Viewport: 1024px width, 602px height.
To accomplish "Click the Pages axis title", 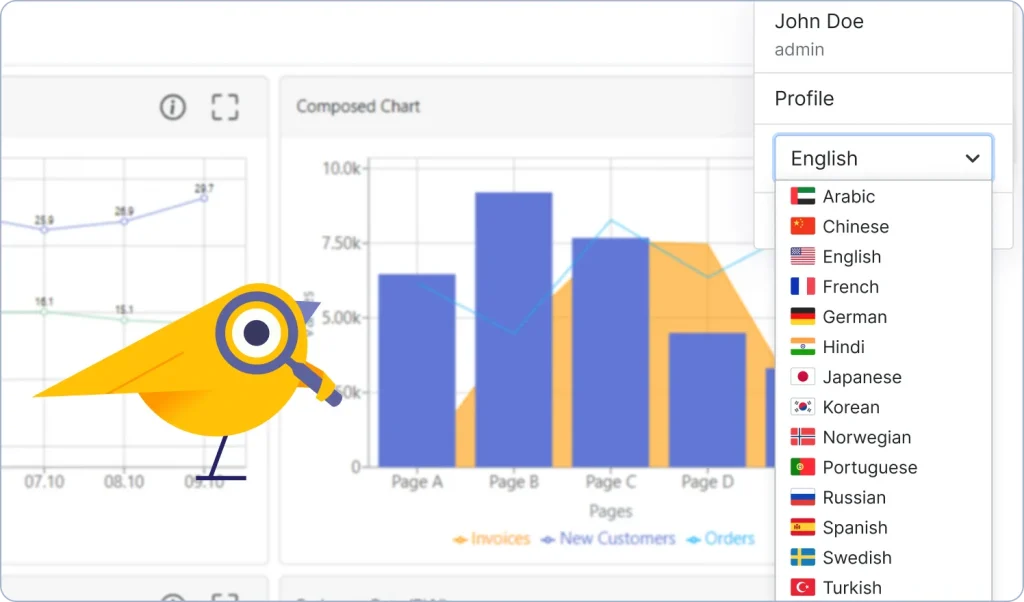I will click(611, 511).
